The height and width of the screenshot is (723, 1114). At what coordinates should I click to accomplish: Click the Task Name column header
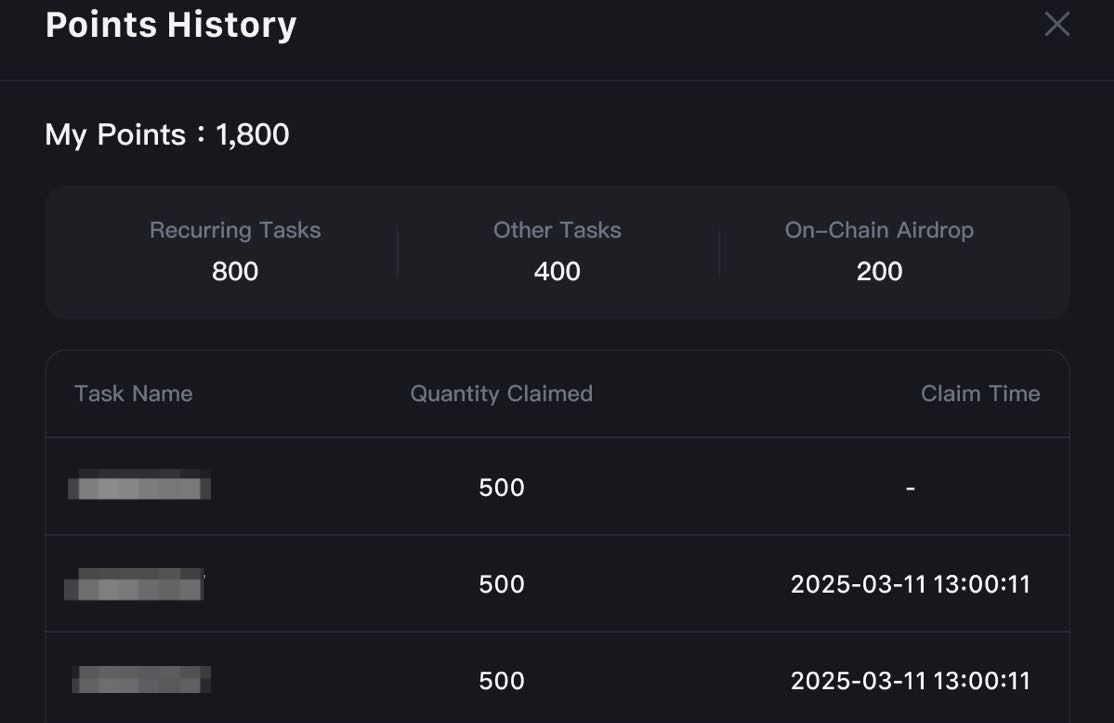coord(133,394)
